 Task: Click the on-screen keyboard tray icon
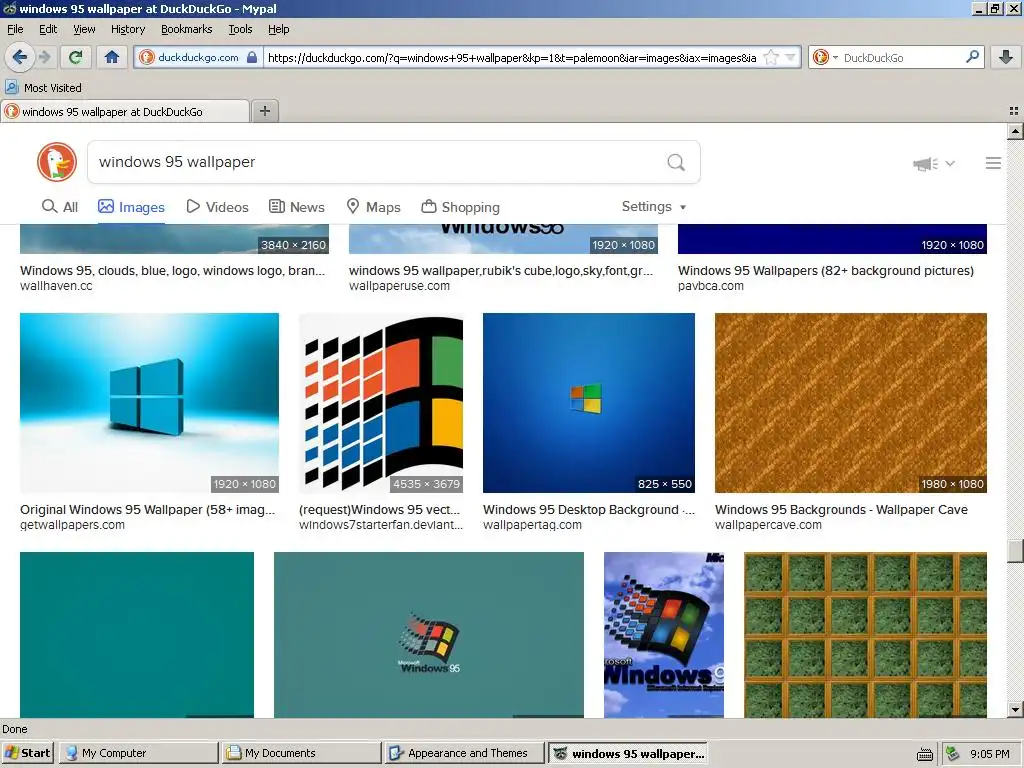point(925,754)
